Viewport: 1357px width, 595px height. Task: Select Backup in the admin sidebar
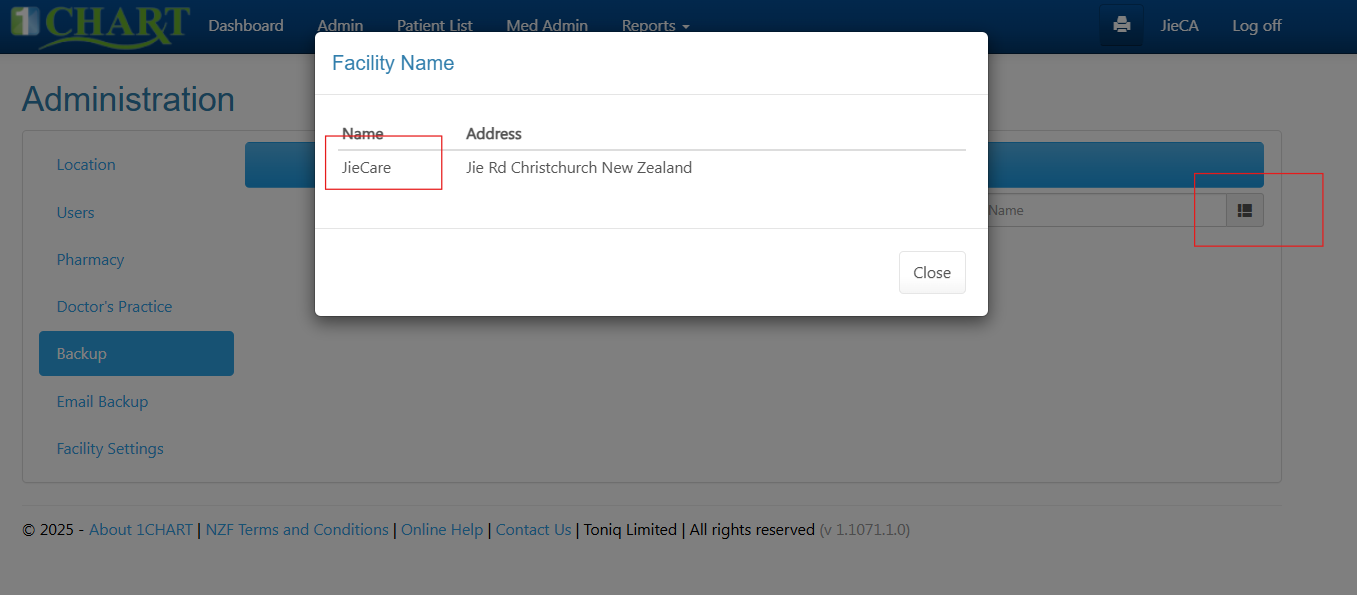point(136,353)
